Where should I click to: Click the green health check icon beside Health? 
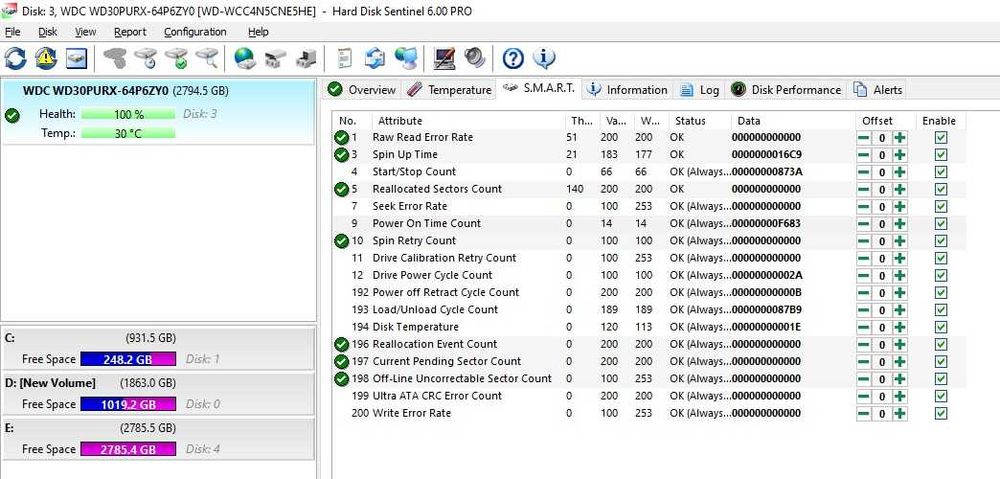[x=11, y=115]
